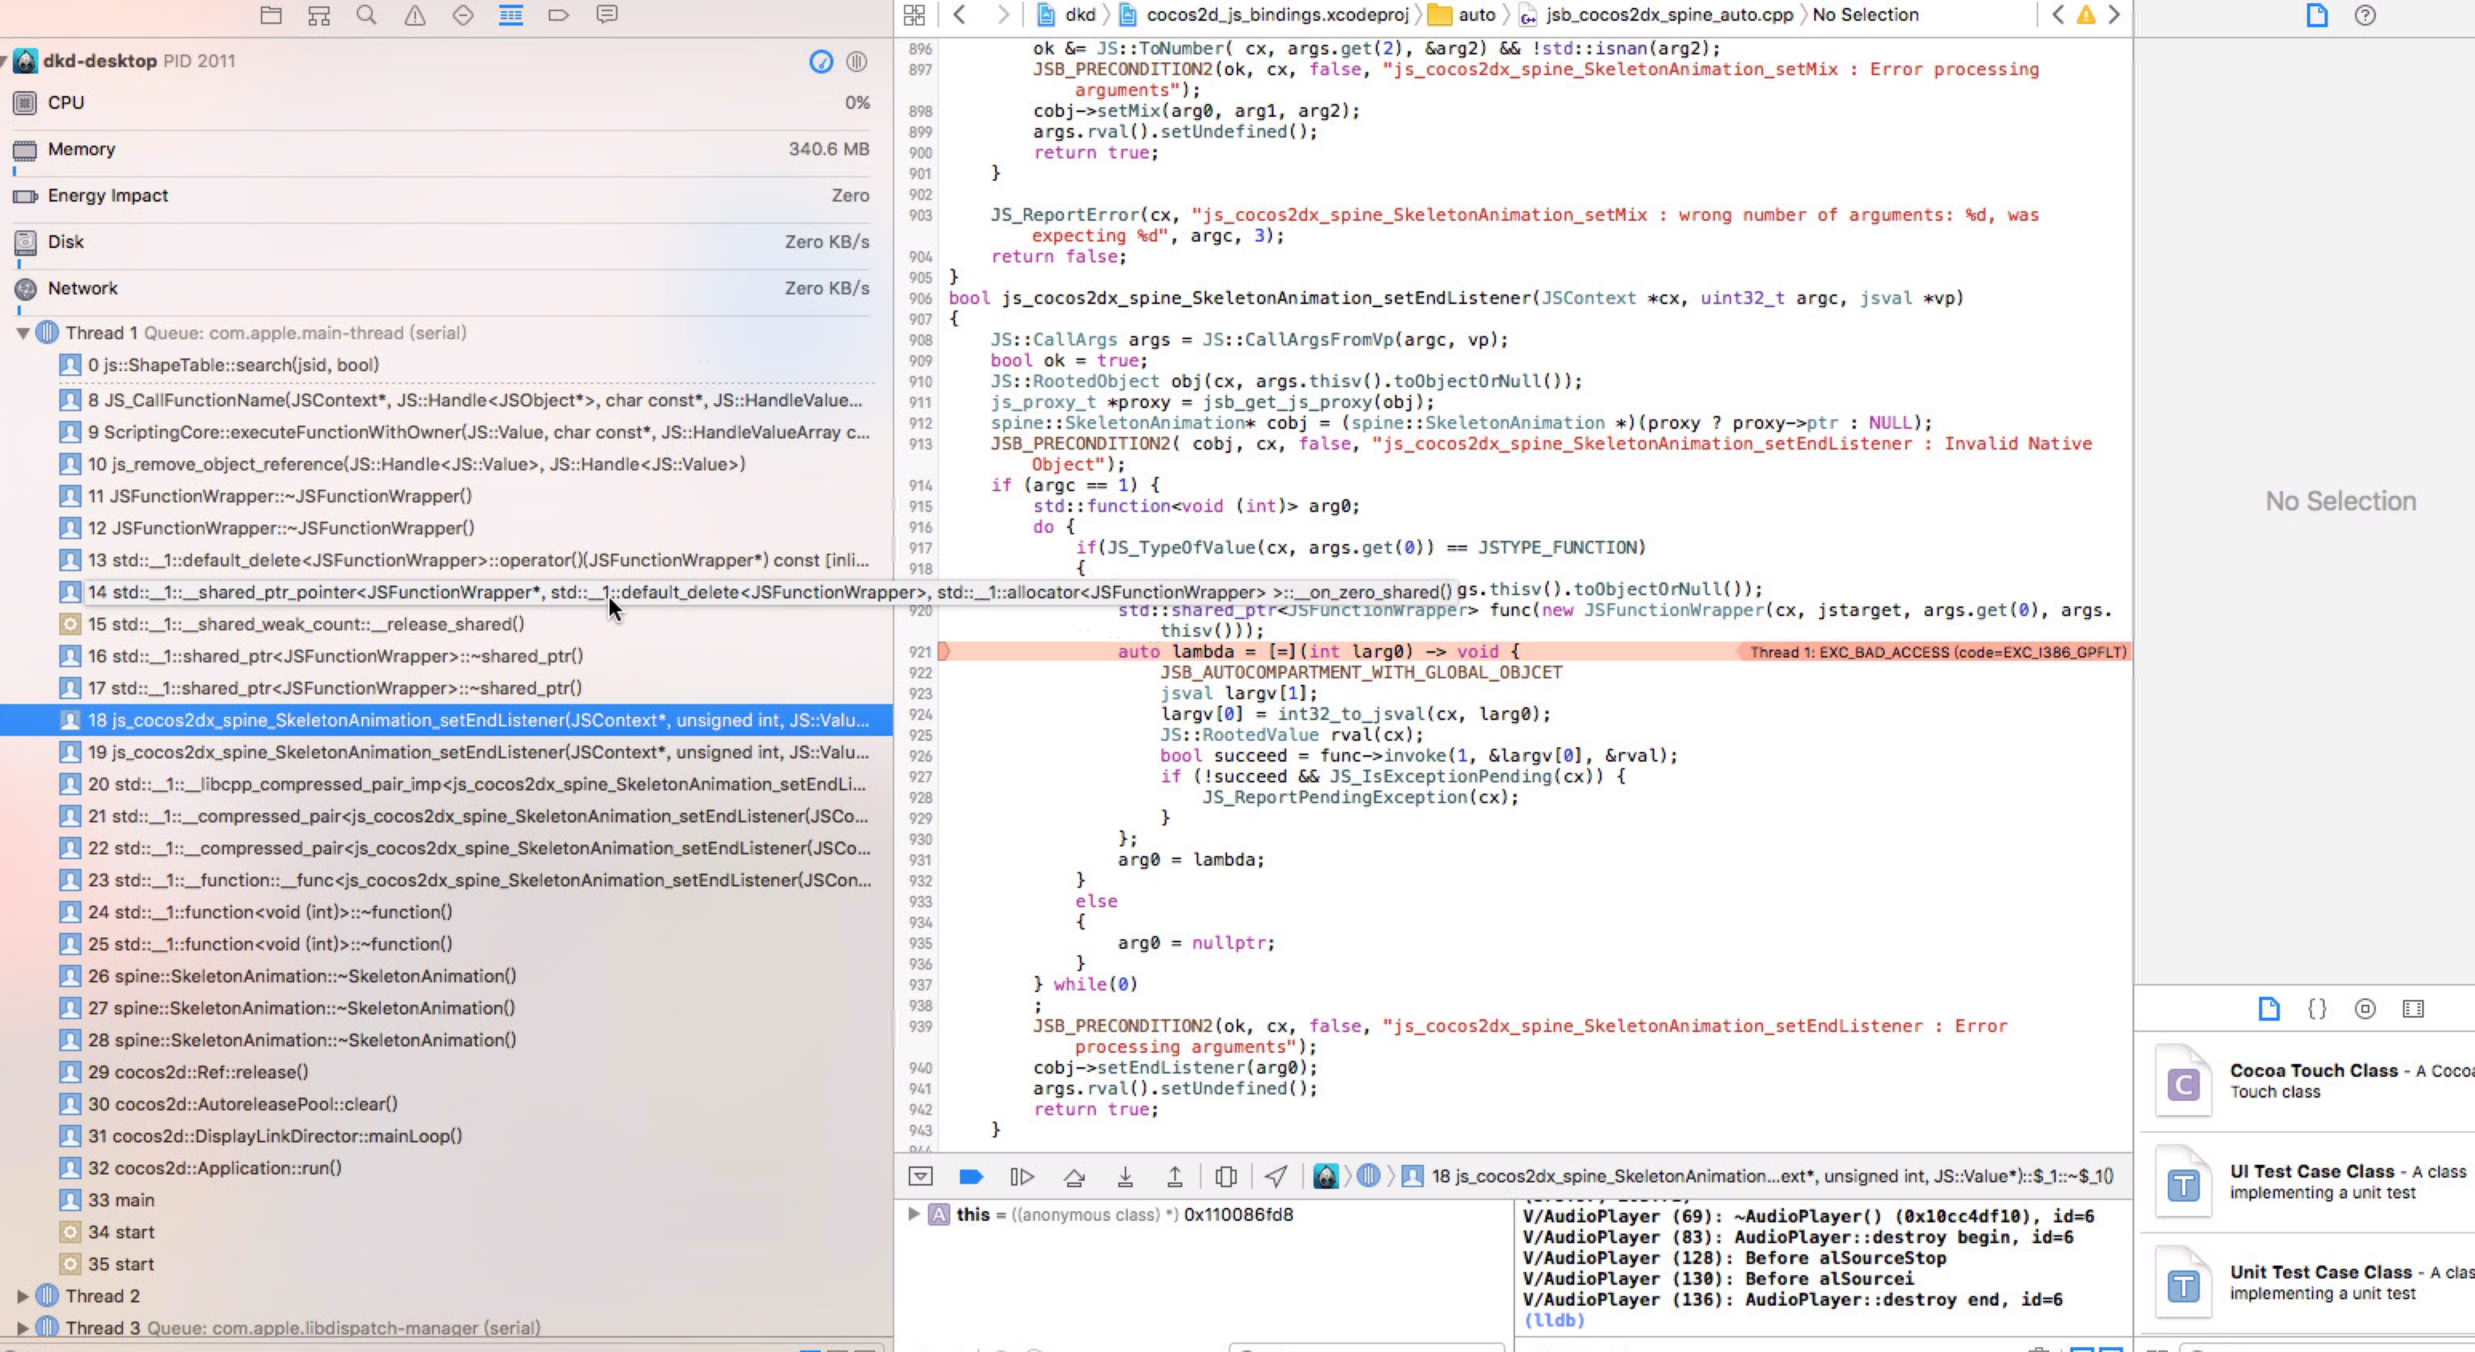This screenshot has height=1352, width=2475.
Task: Expand the 'this' variable in debugger
Action: coord(913,1214)
